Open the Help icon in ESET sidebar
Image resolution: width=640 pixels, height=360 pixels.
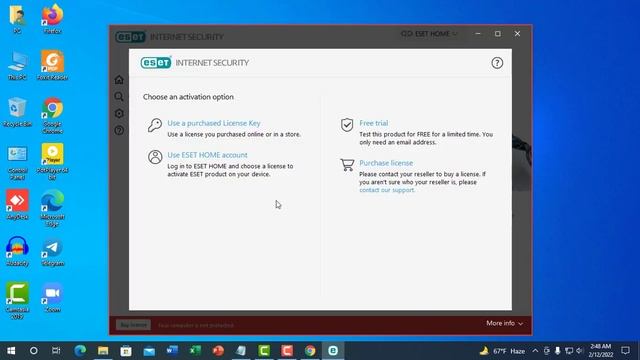pyautogui.click(x=119, y=130)
